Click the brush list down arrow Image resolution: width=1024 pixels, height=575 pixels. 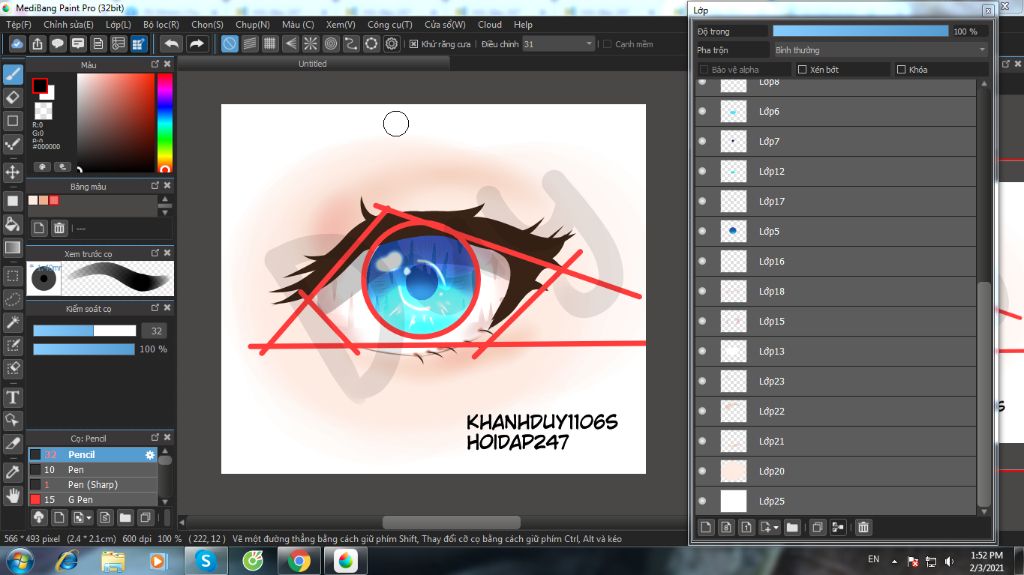(x=165, y=502)
